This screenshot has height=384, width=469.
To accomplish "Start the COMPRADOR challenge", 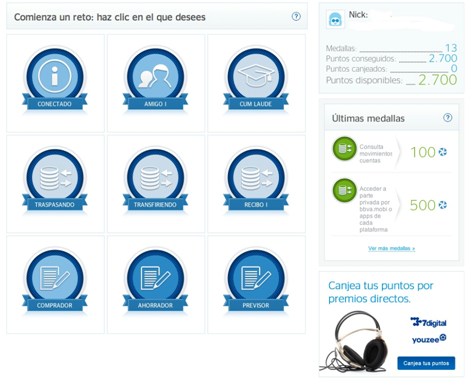I will point(55,282).
